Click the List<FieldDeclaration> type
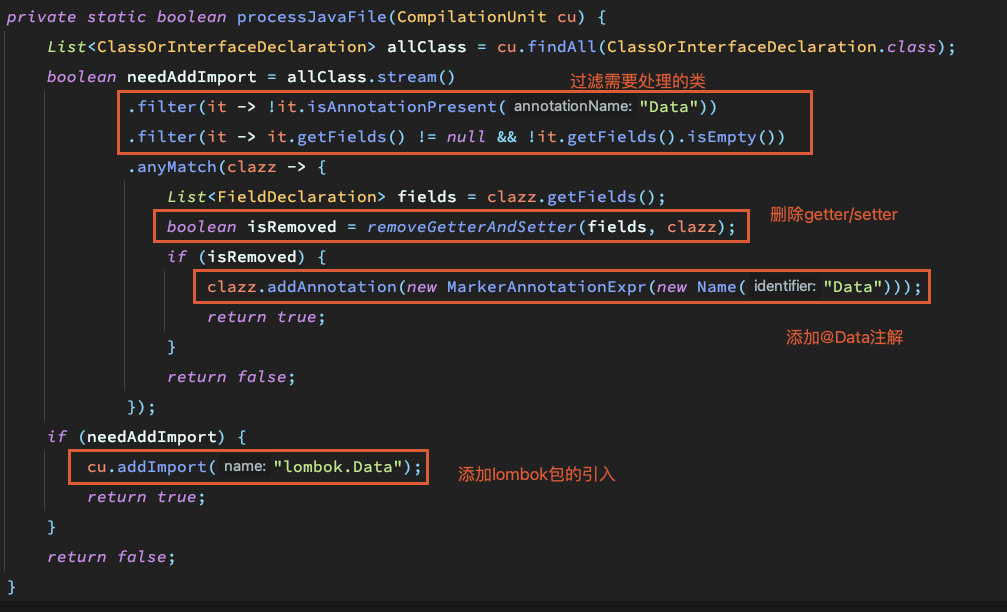Viewport: 1007px width, 612px height. (276, 197)
